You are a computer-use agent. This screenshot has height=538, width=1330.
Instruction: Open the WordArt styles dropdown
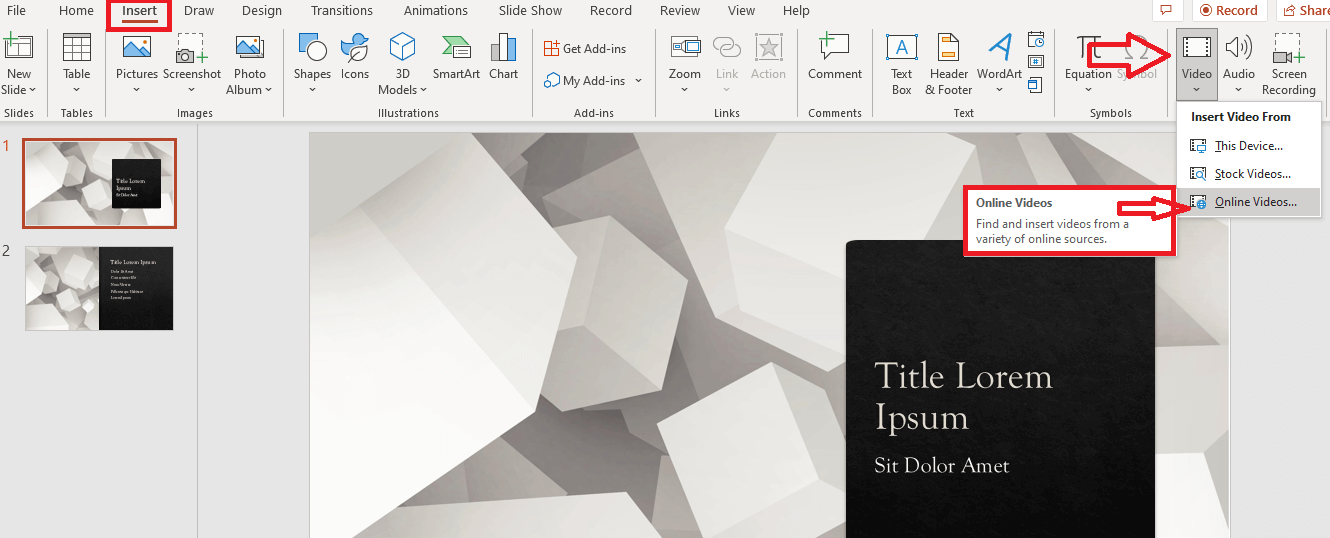(x=999, y=90)
